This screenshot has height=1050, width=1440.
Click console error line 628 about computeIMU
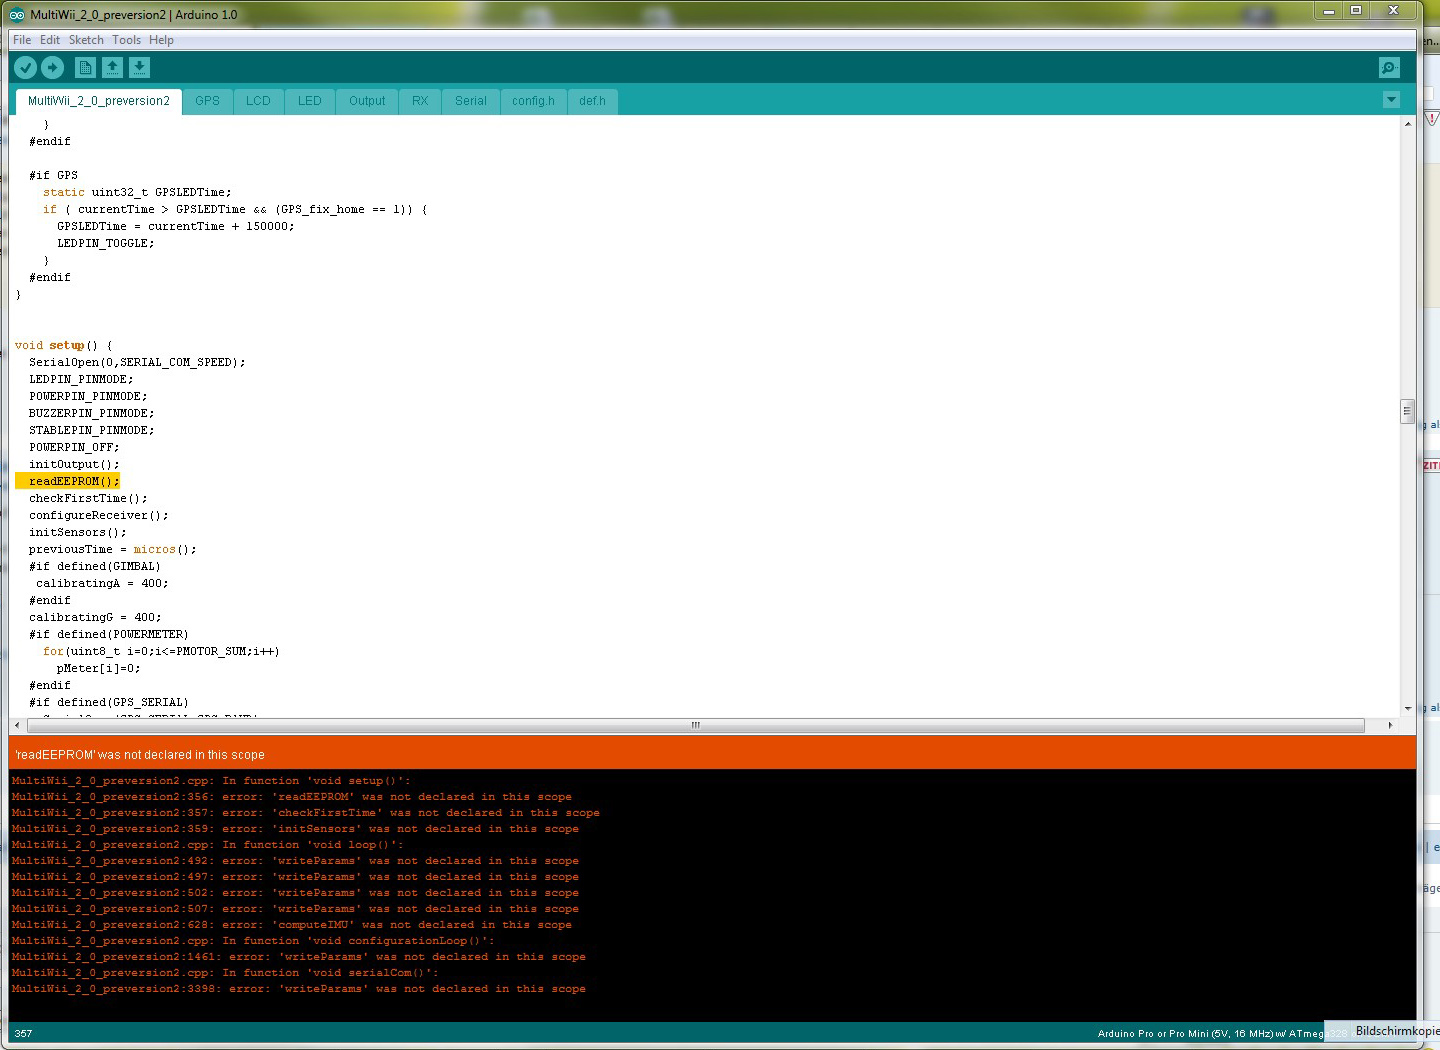[292, 925]
